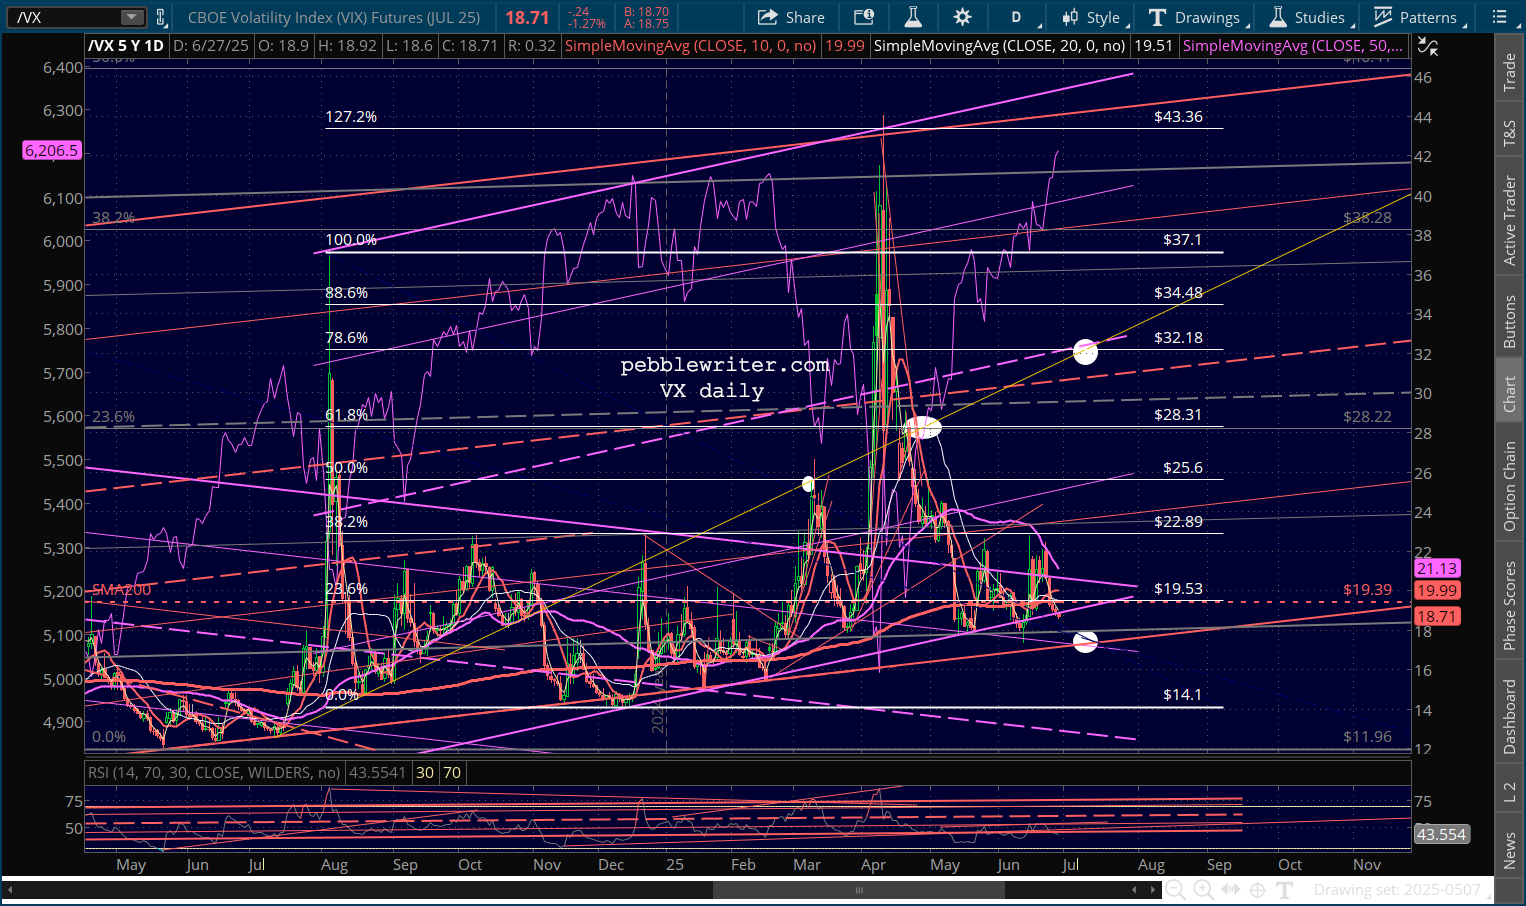Click the CBOE Volatility Index (VIX) Futures title

pos(334,17)
